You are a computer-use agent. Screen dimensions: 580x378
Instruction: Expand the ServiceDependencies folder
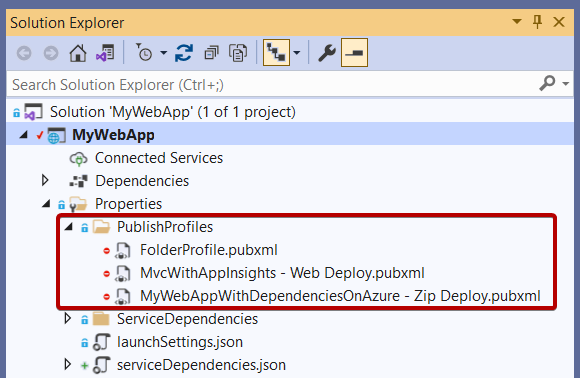[67, 318]
